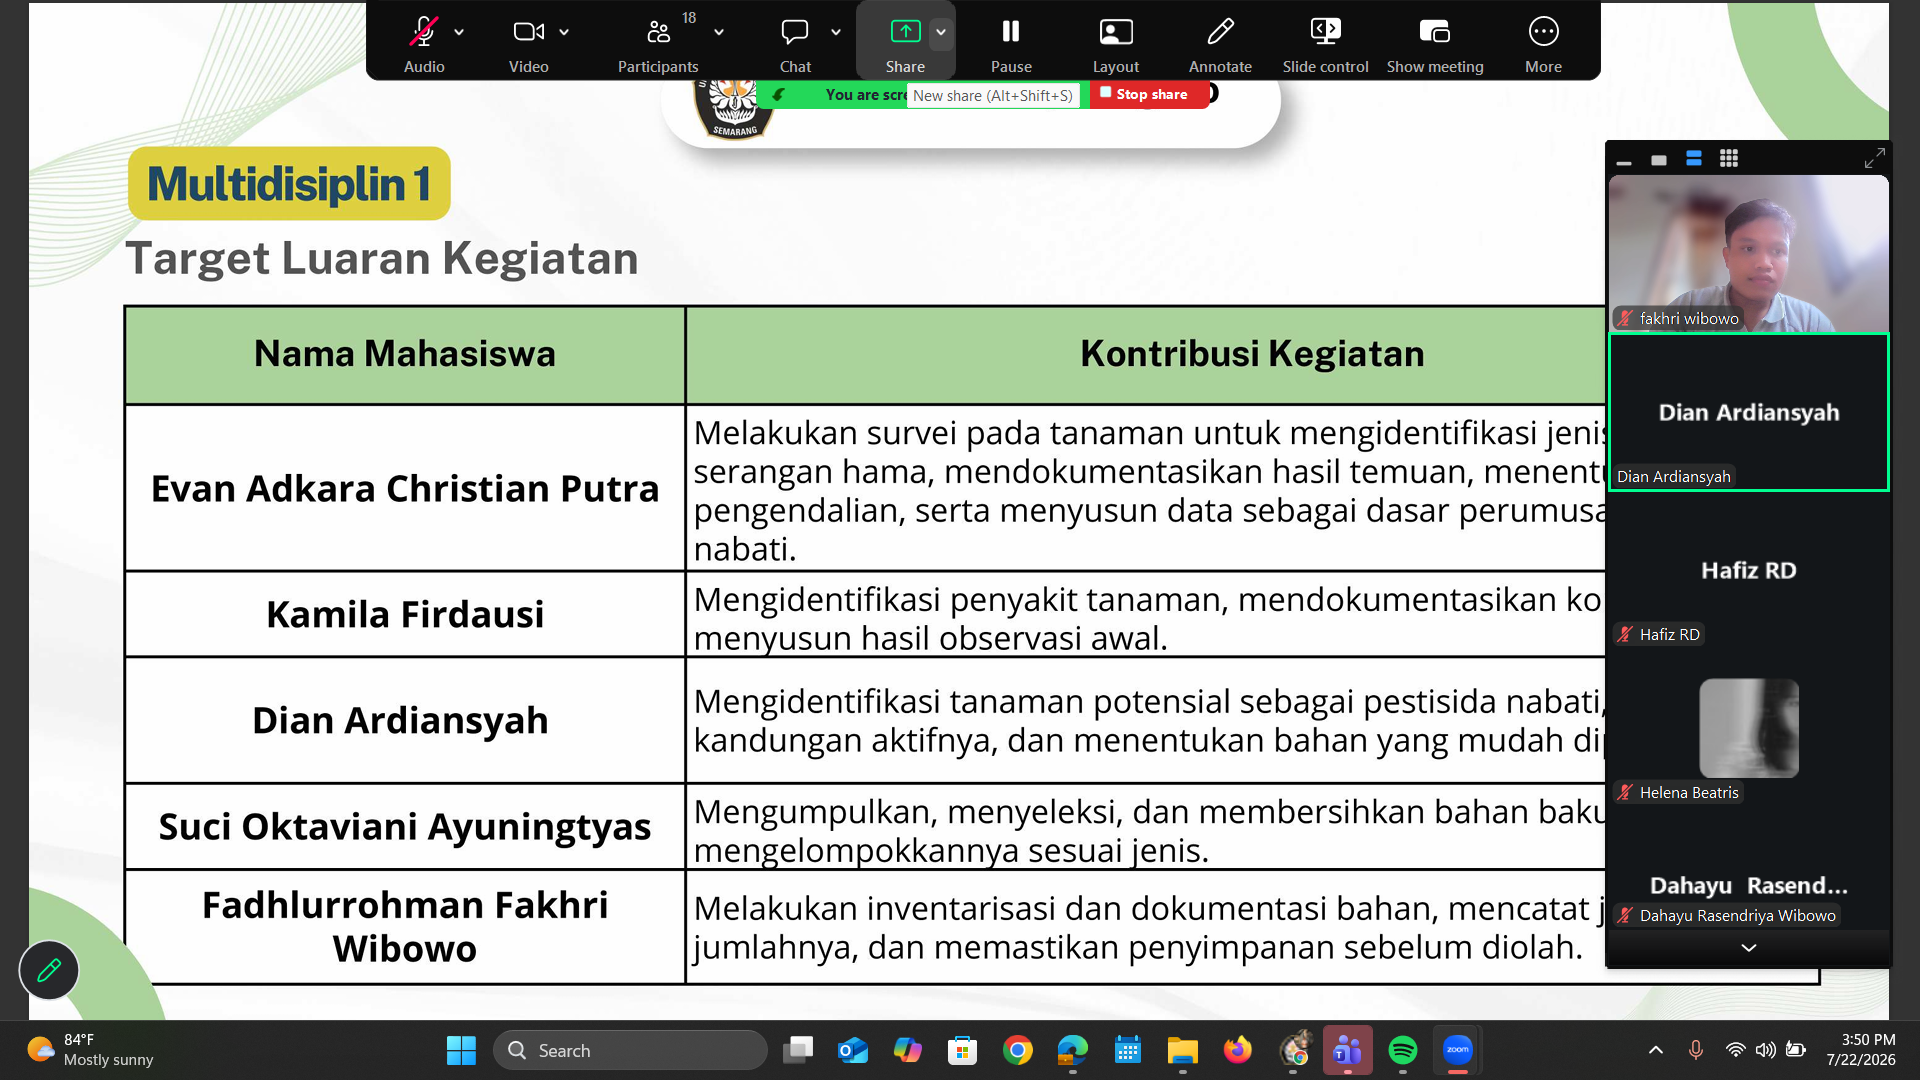Open Zoom from the taskbar
This screenshot has height=1080, width=1920.
pos(1458,1050)
